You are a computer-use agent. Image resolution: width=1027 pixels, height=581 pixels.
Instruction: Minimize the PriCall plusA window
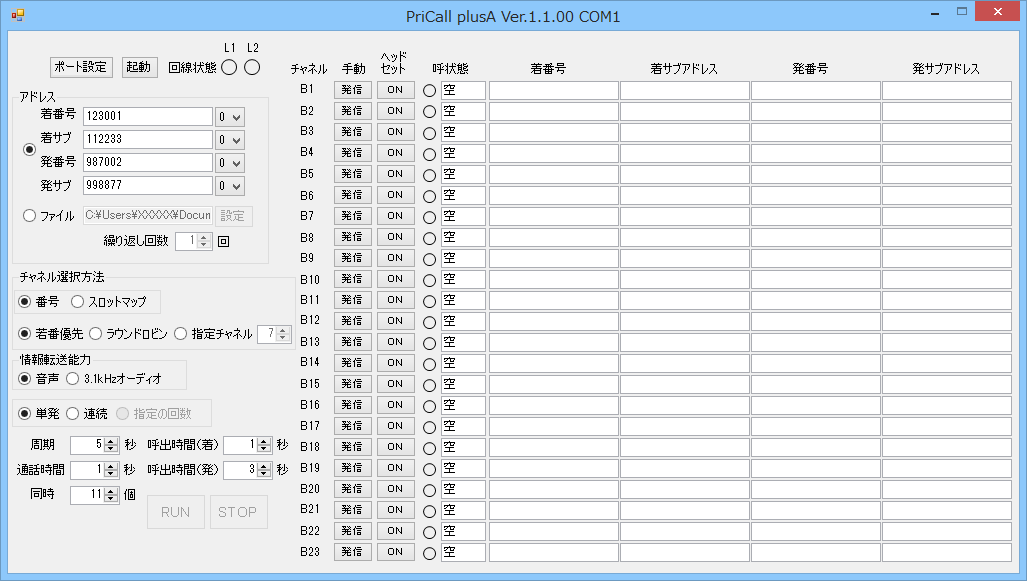[935, 12]
